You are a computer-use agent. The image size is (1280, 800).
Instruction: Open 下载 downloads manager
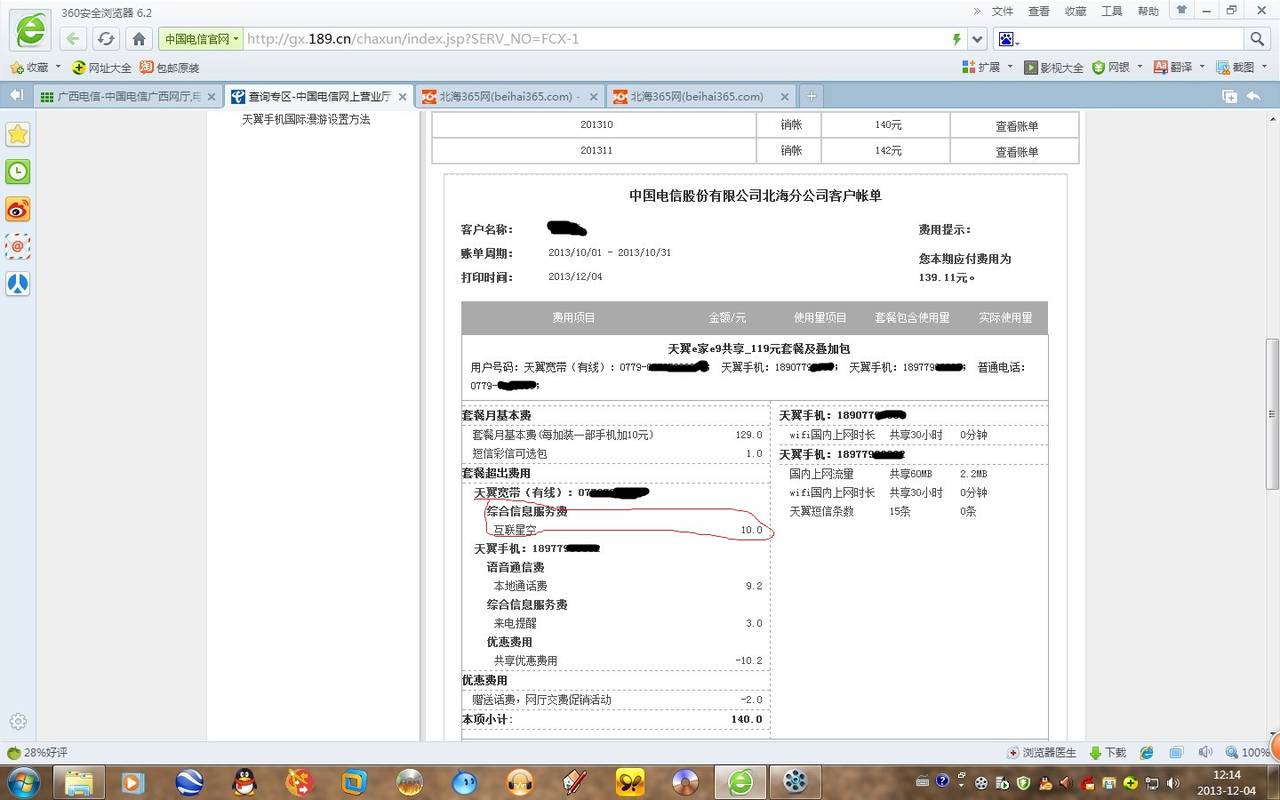click(x=1108, y=752)
